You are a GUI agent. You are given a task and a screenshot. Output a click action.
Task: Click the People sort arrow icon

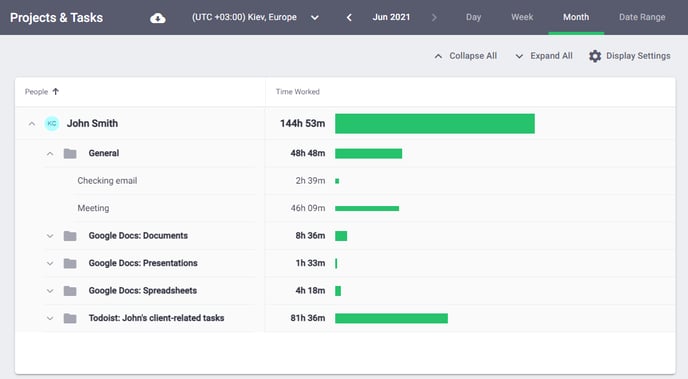(56, 91)
